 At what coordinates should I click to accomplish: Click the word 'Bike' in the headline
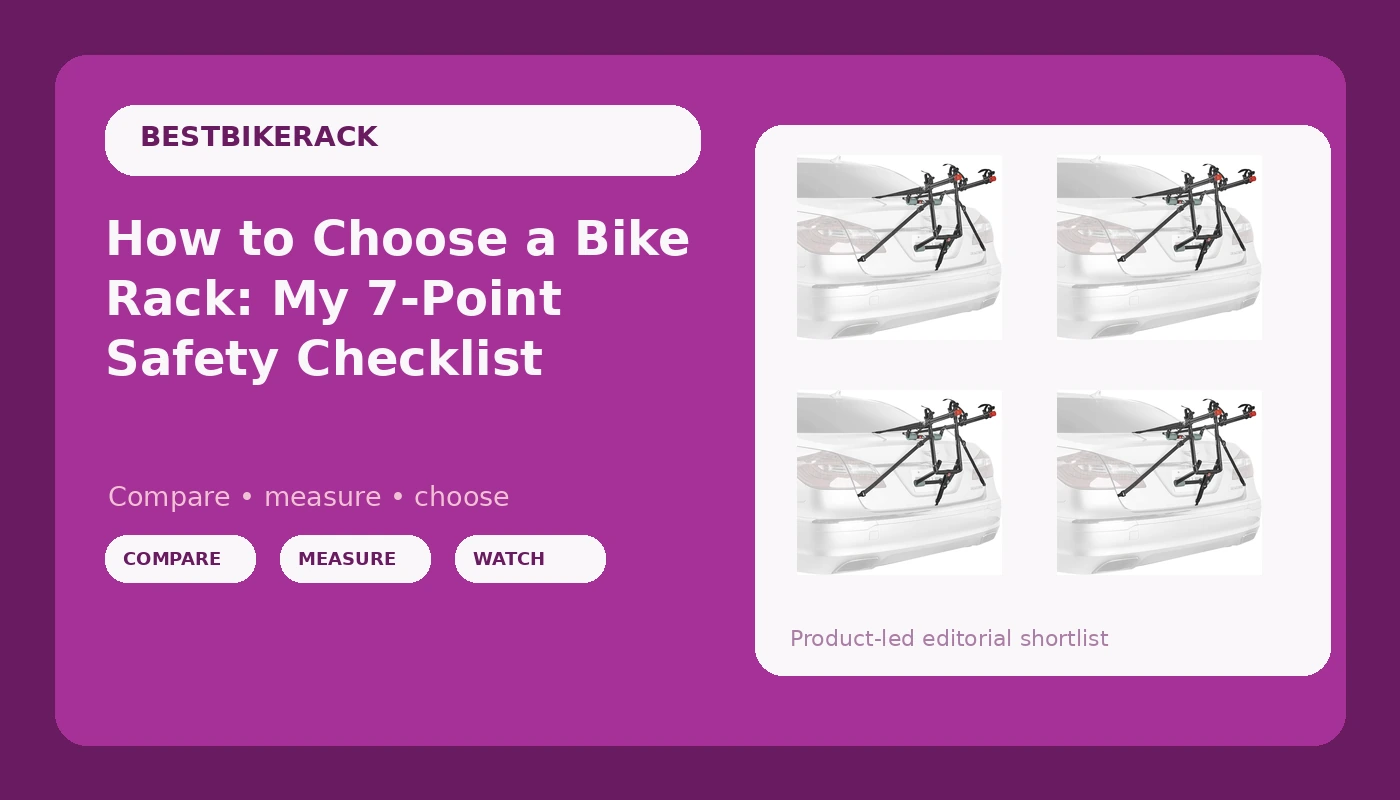coord(632,240)
